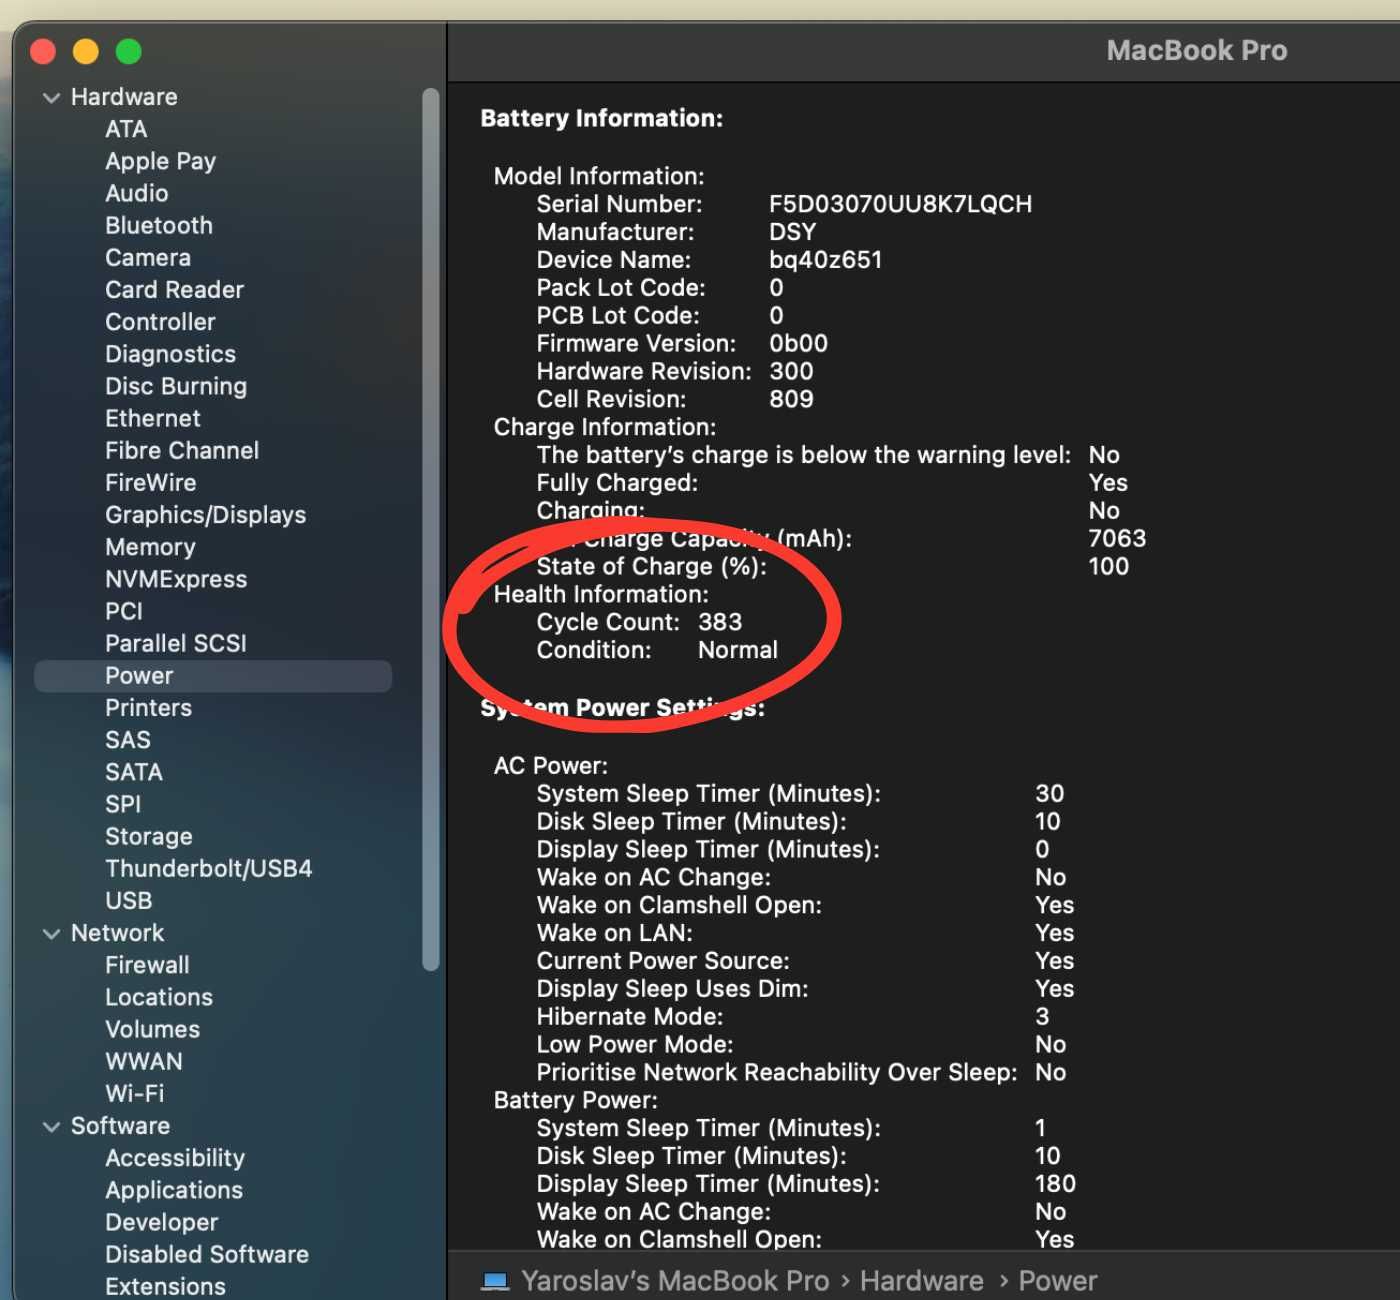Open Card Reader information
Screen dimensions: 1400x1300
coord(174,289)
